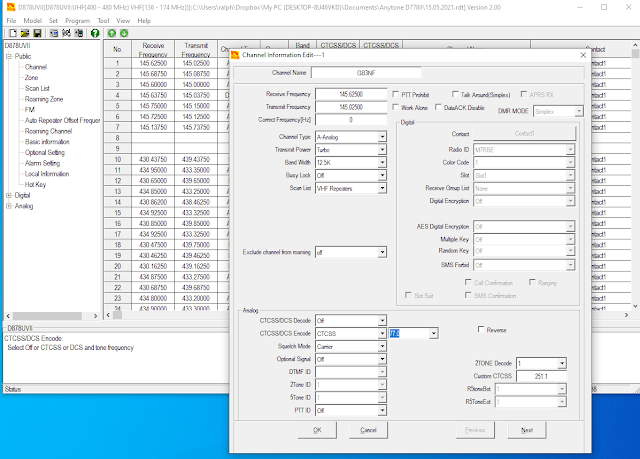Open the Program menu
This screenshot has width=640, height=459.
point(77,20)
